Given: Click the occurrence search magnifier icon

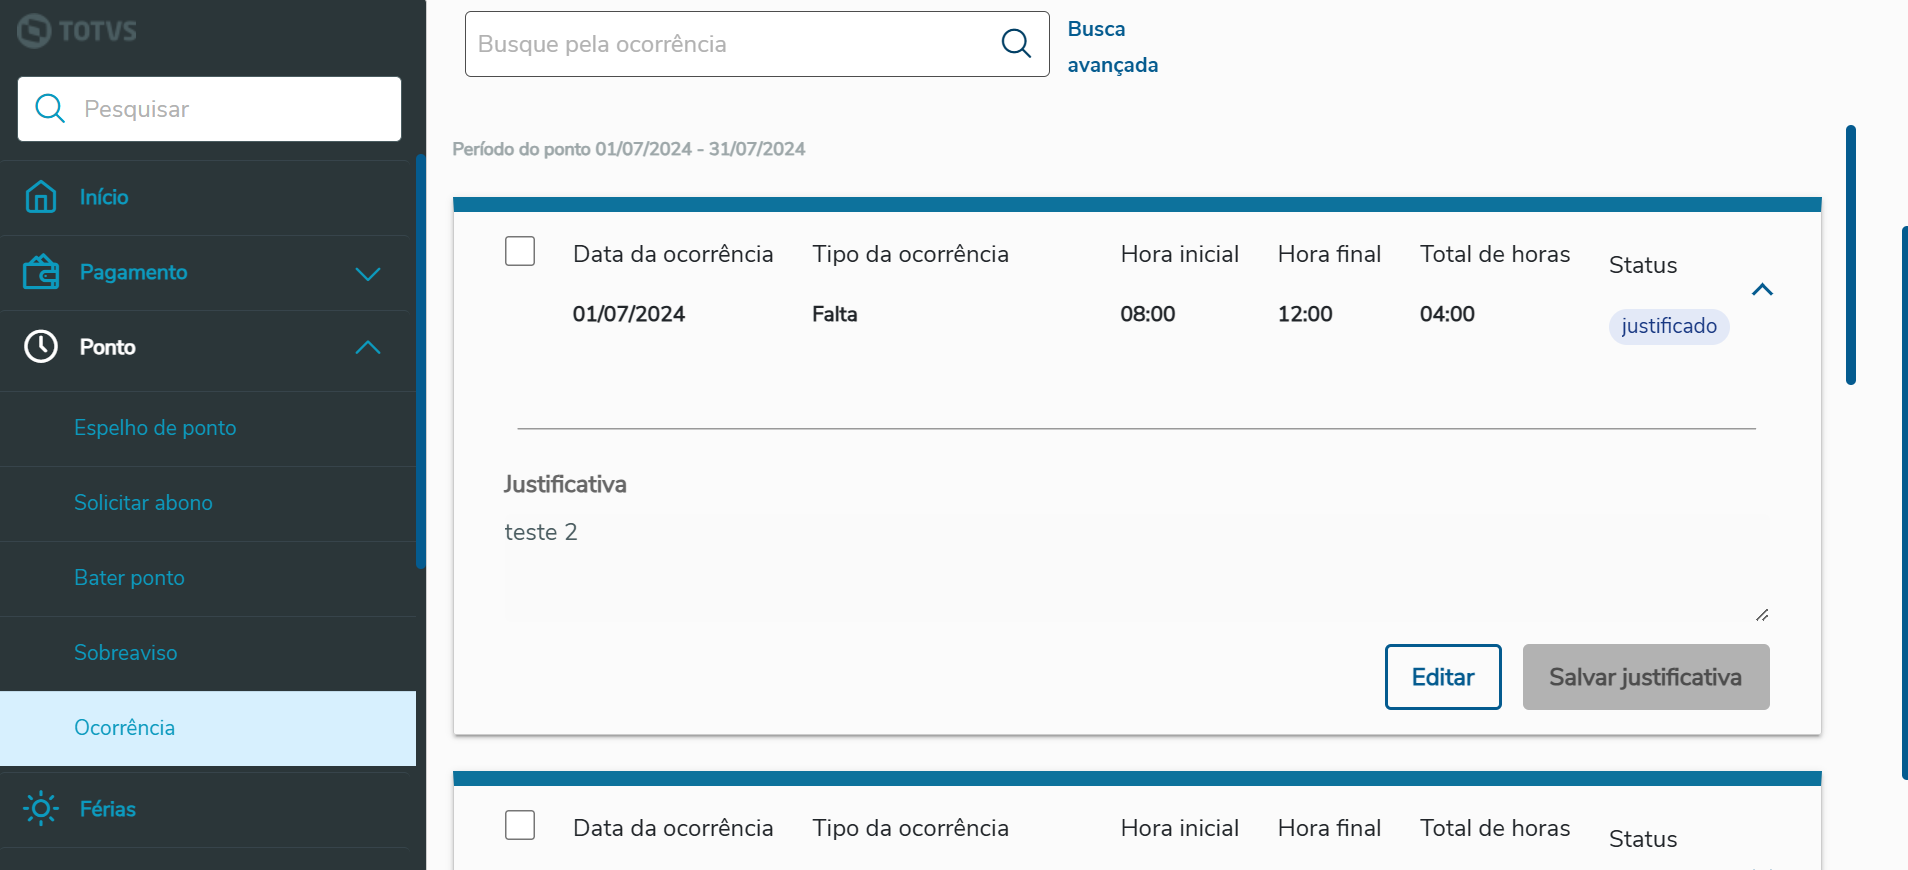Looking at the screenshot, I should click(x=1016, y=43).
